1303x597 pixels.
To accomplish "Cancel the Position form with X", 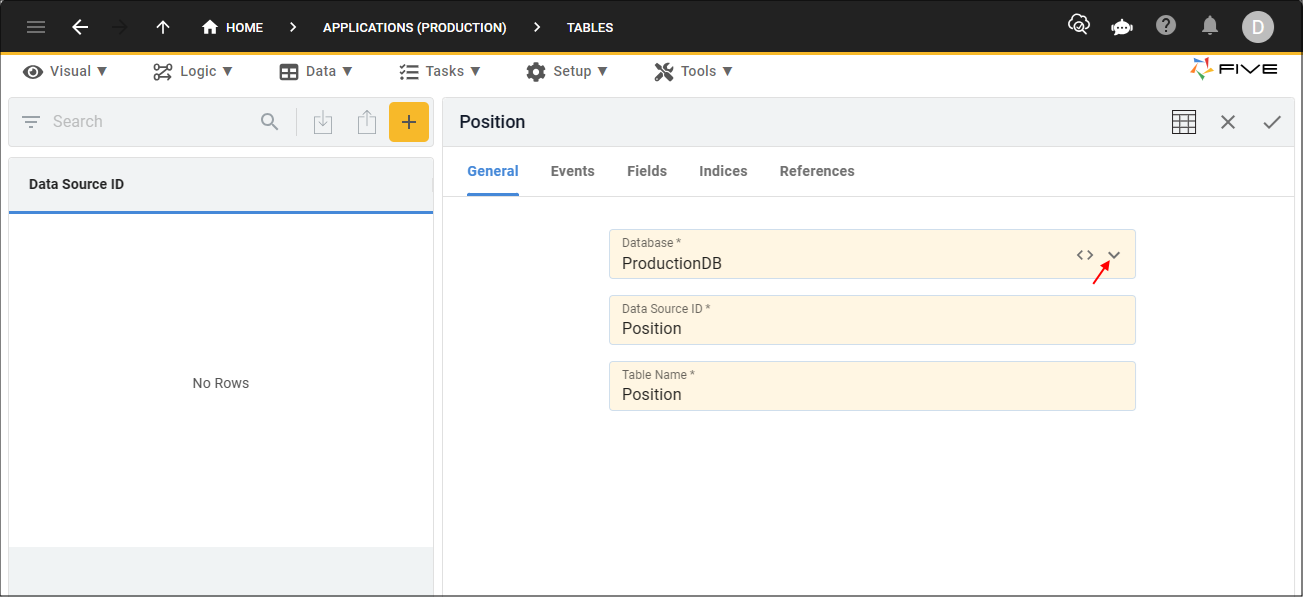I will pos(1228,122).
